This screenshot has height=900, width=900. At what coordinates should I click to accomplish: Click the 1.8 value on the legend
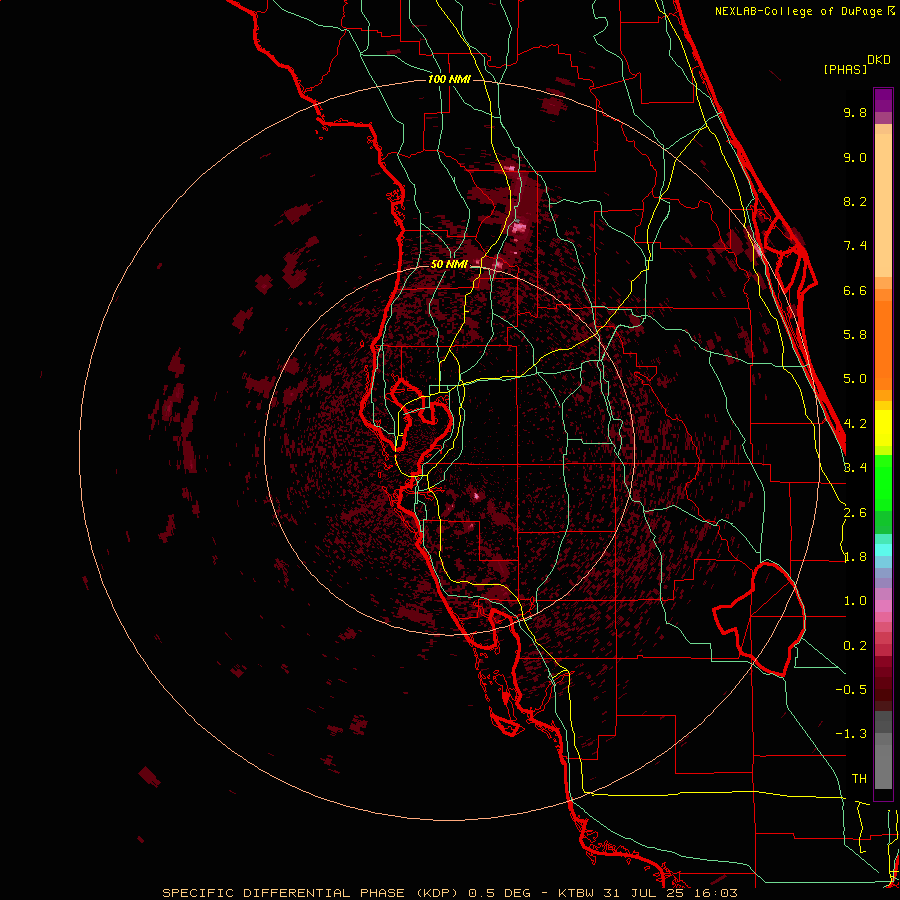pos(855,557)
